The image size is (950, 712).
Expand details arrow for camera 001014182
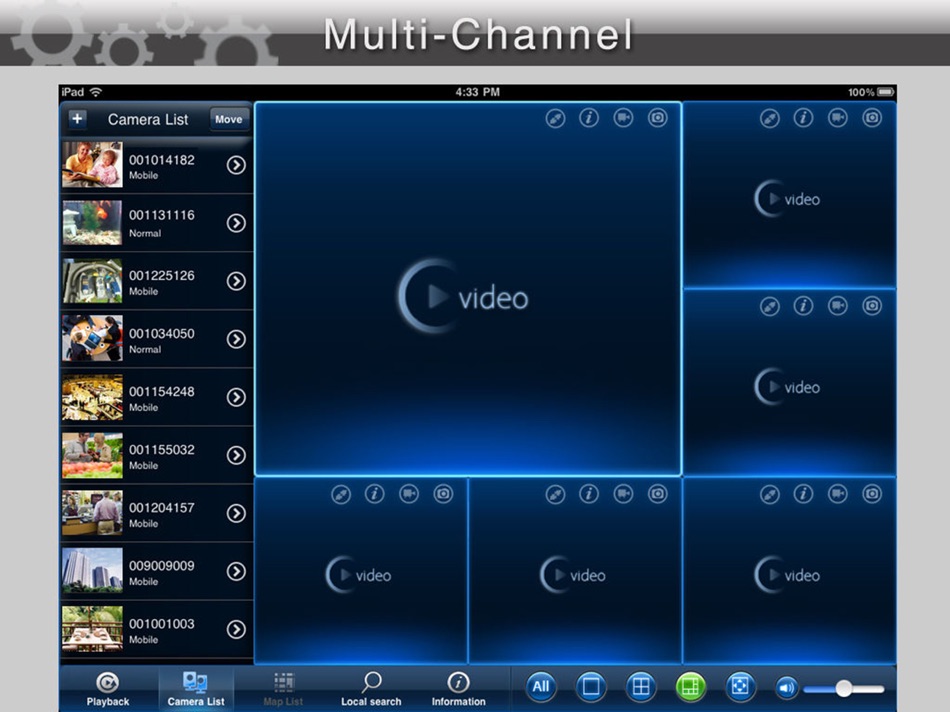point(236,165)
